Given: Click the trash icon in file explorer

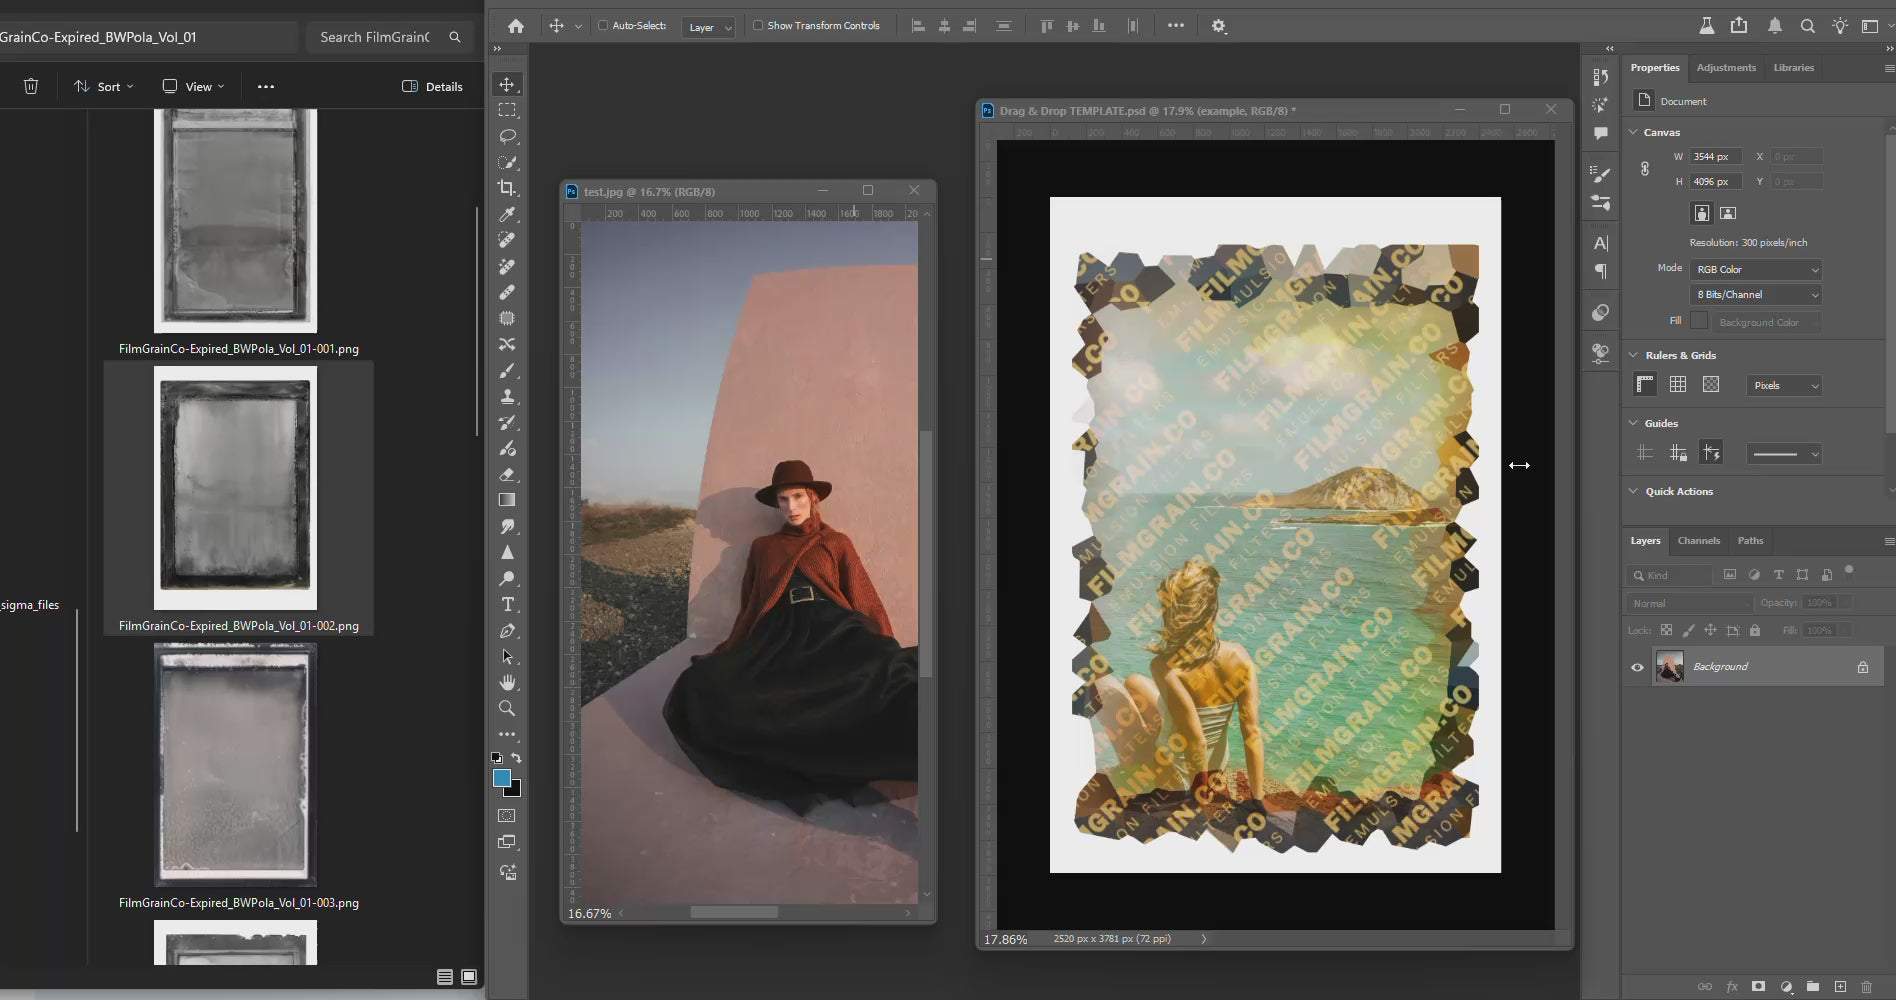Looking at the screenshot, I should coord(31,86).
